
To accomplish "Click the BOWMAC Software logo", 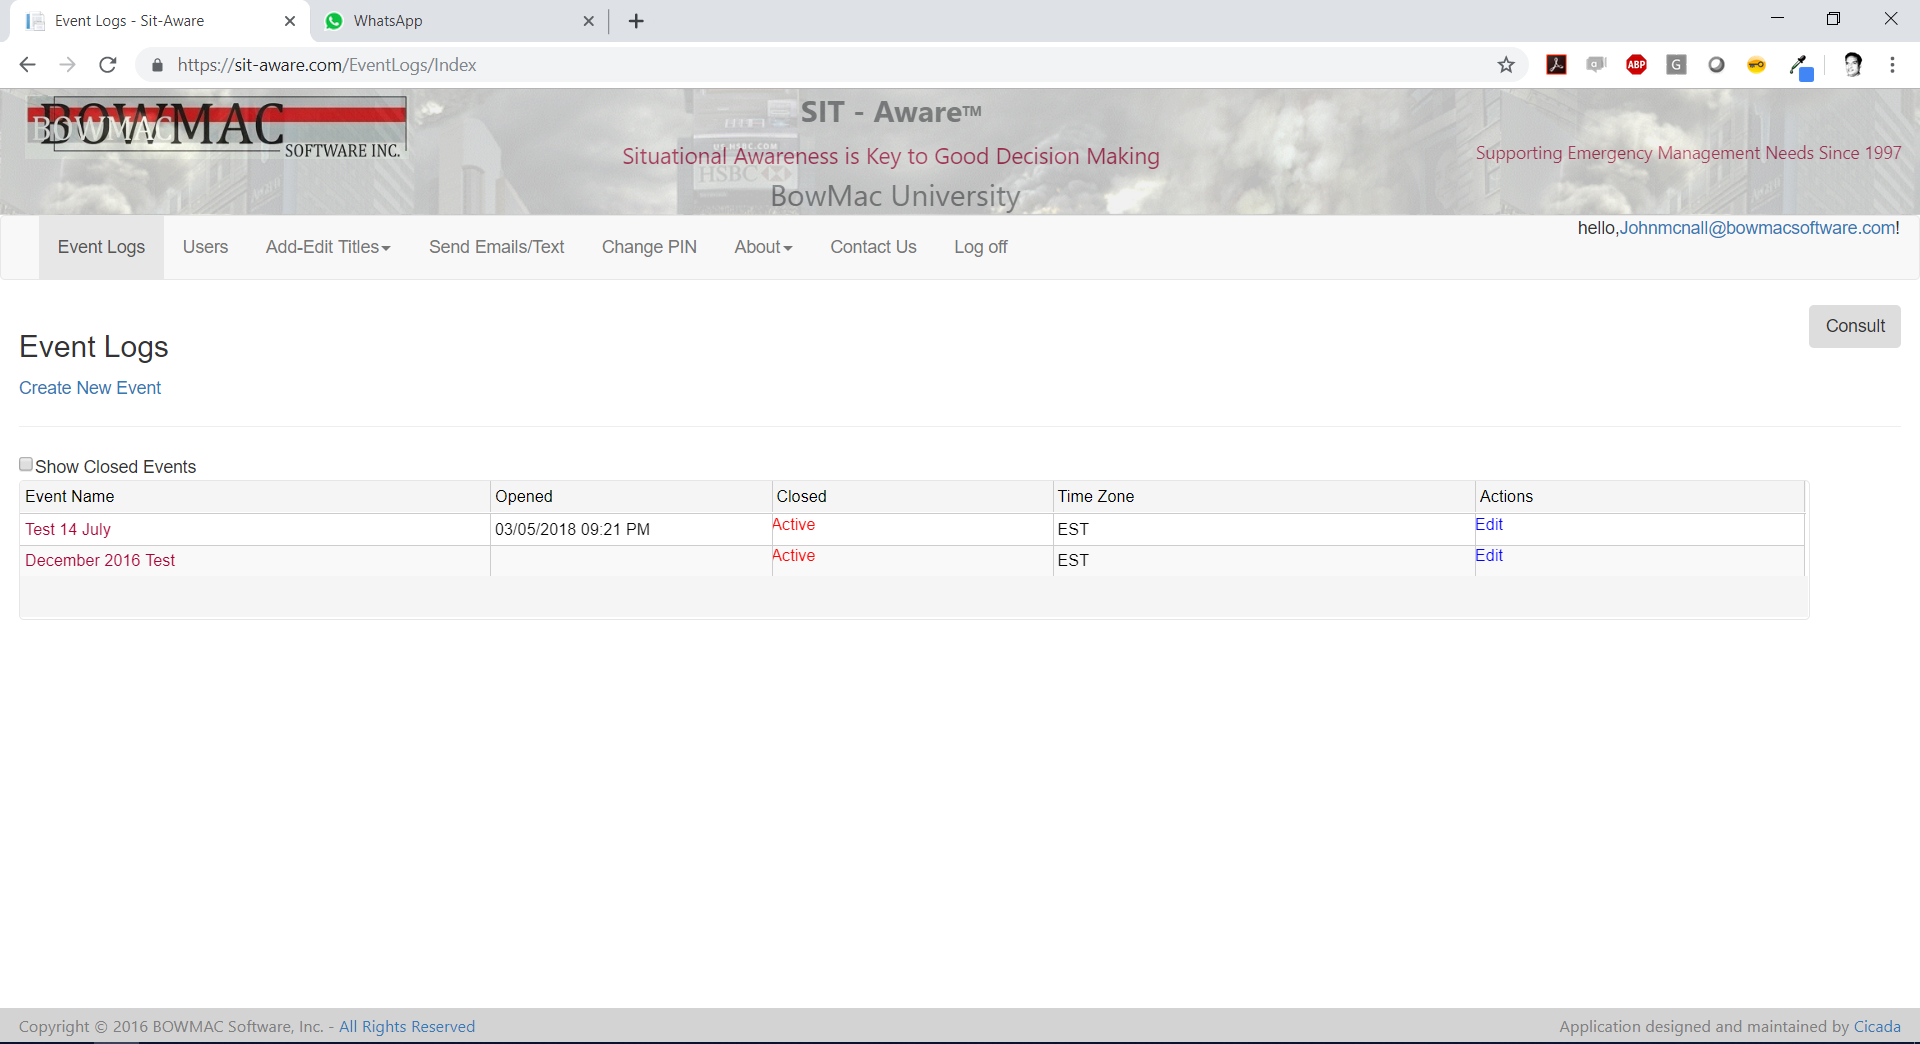I will click(216, 128).
